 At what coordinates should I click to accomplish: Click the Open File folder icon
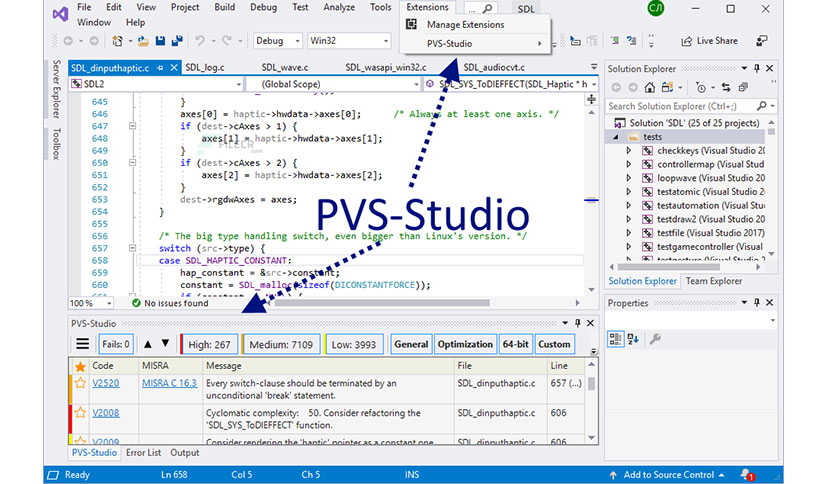click(x=143, y=41)
